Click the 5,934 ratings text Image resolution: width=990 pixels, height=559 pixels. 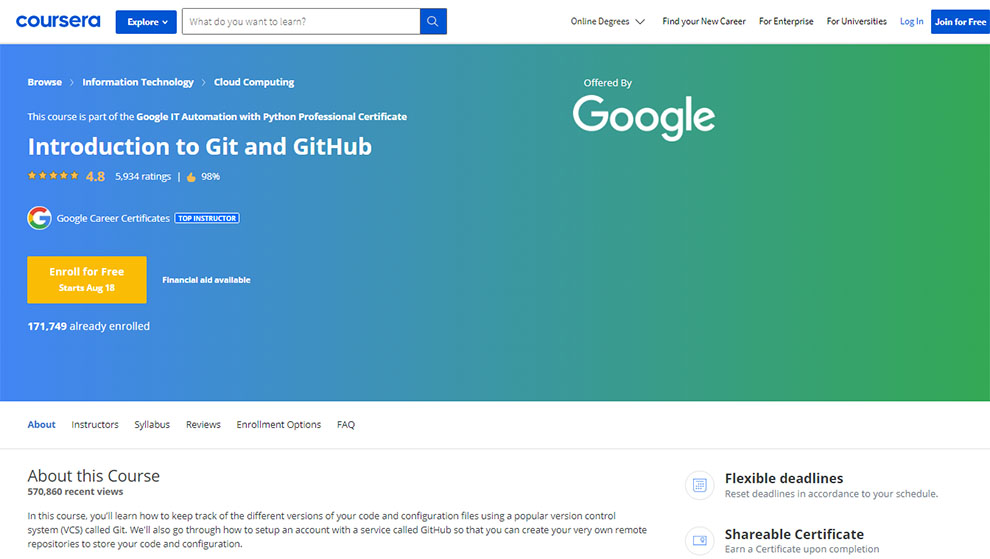click(x=143, y=176)
